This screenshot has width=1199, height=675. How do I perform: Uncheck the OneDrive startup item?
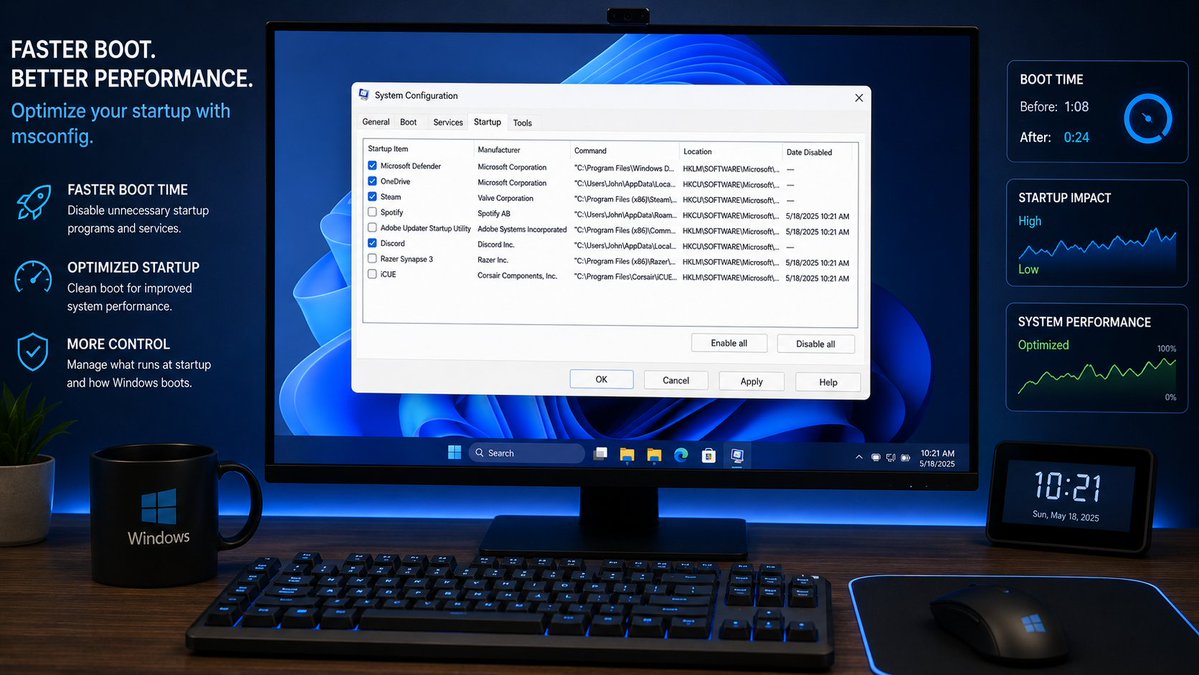[x=372, y=181]
